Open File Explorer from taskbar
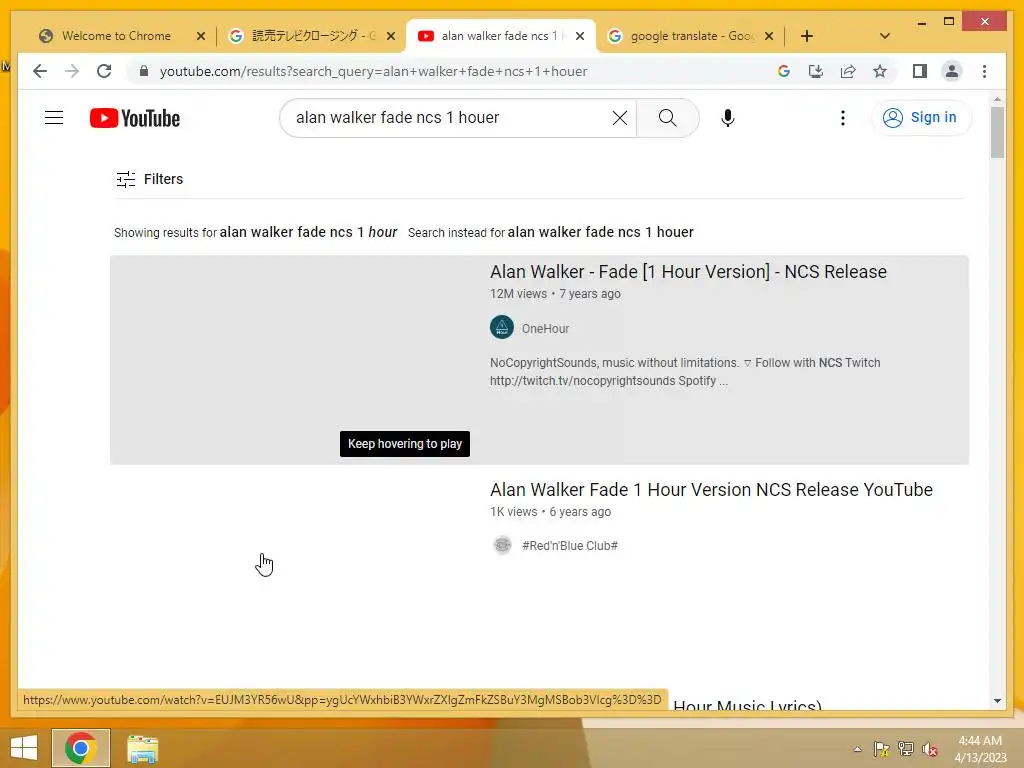Image resolution: width=1024 pixels, height=768 pixels. click(x=142, y=748)
